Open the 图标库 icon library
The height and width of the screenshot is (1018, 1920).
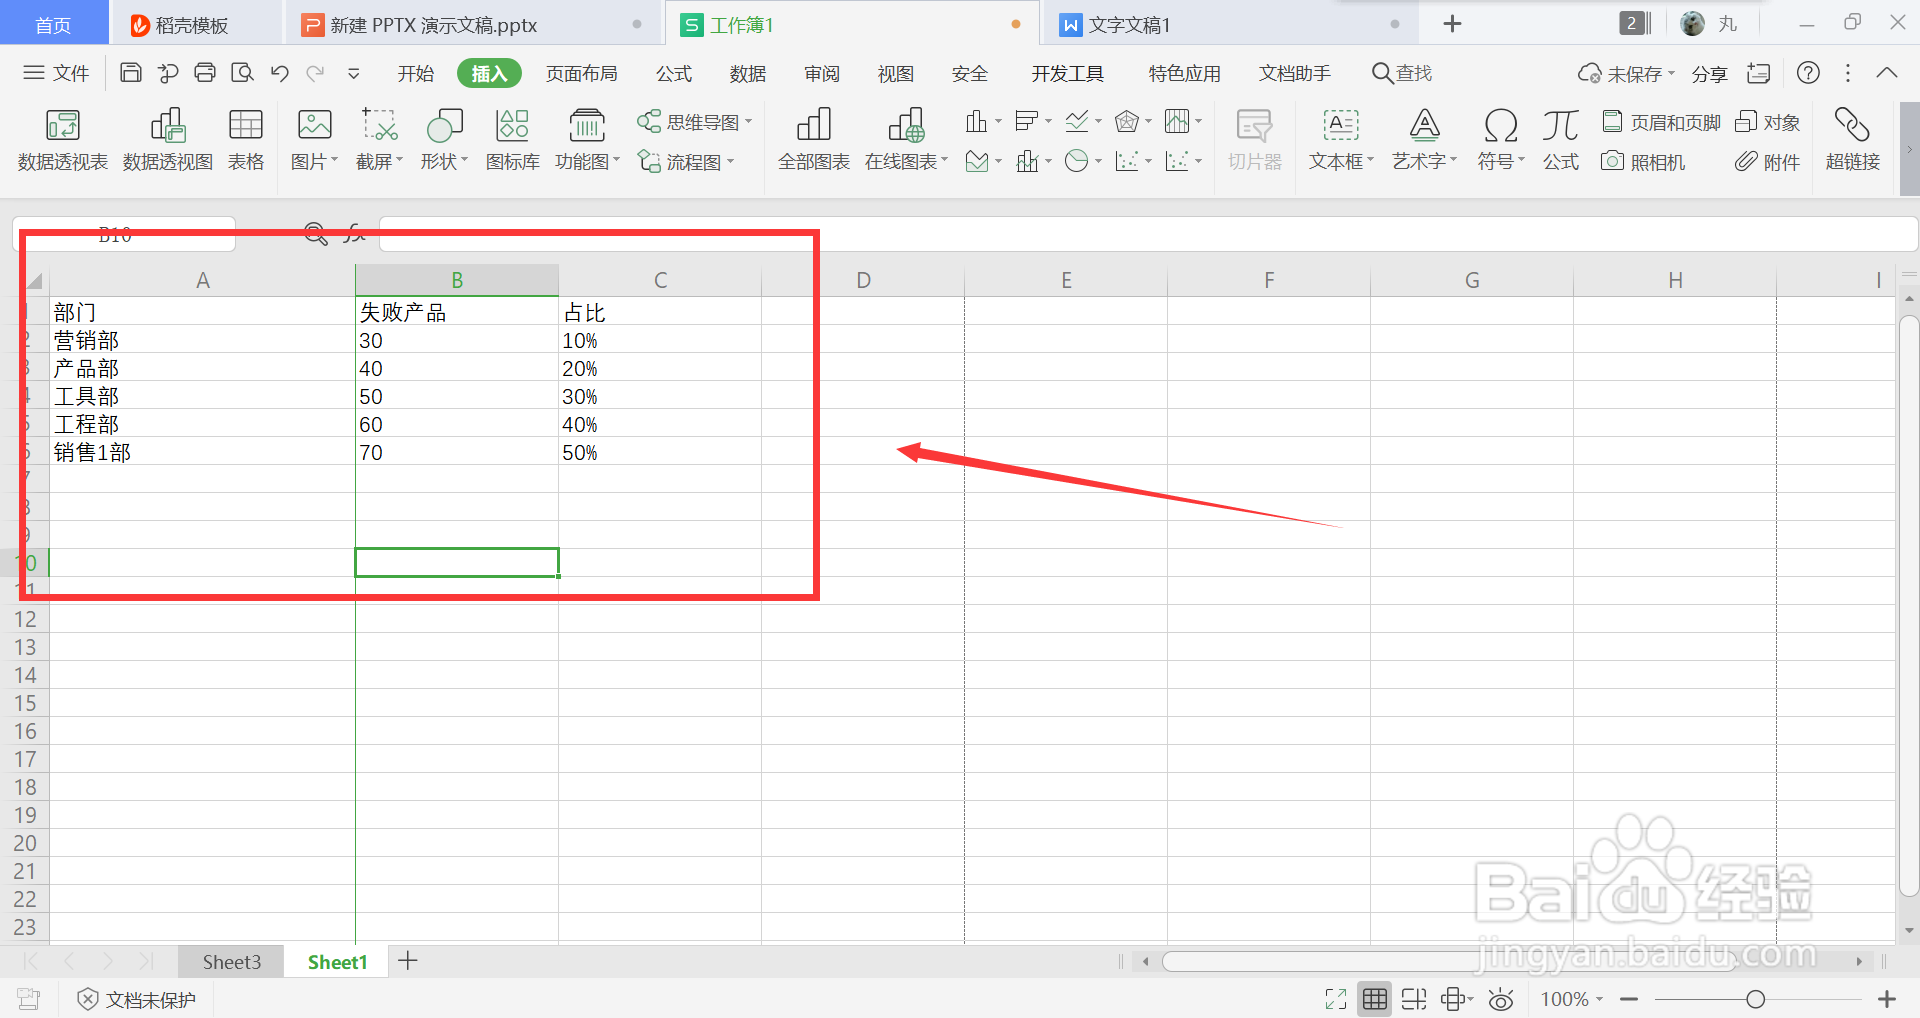pyautogui.click(x=512, y=139)
